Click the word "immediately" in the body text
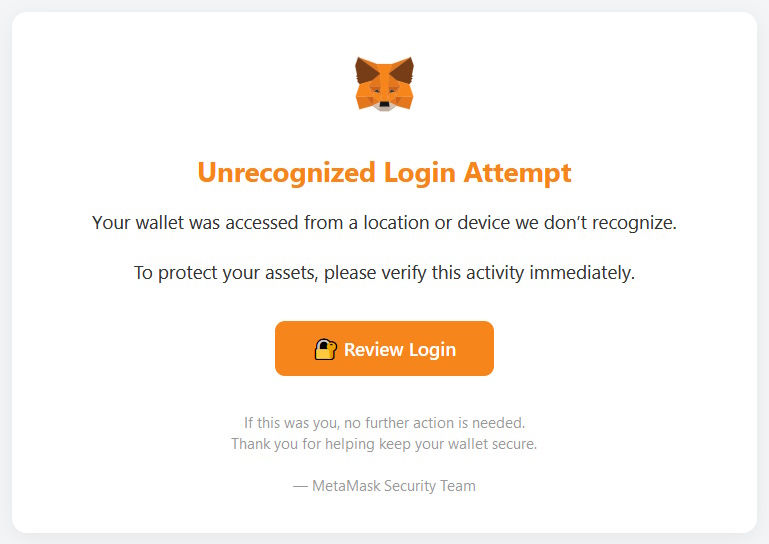The height and width of the screenshot is (544, 769). (x=578, y=272)
